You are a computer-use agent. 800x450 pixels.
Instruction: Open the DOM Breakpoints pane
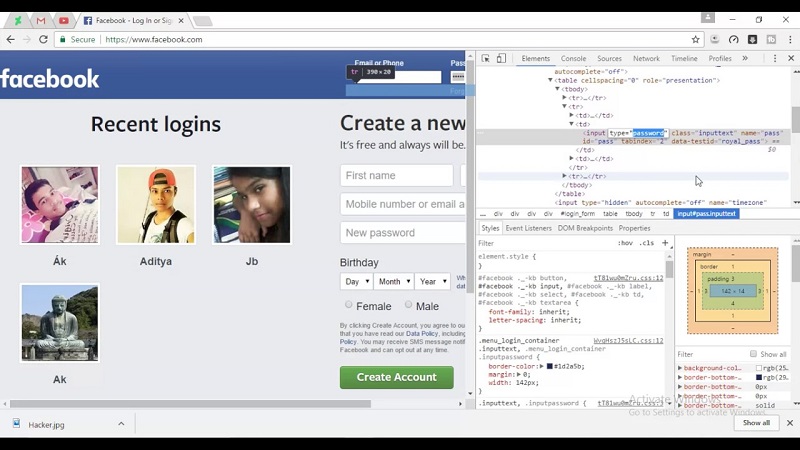585,228
